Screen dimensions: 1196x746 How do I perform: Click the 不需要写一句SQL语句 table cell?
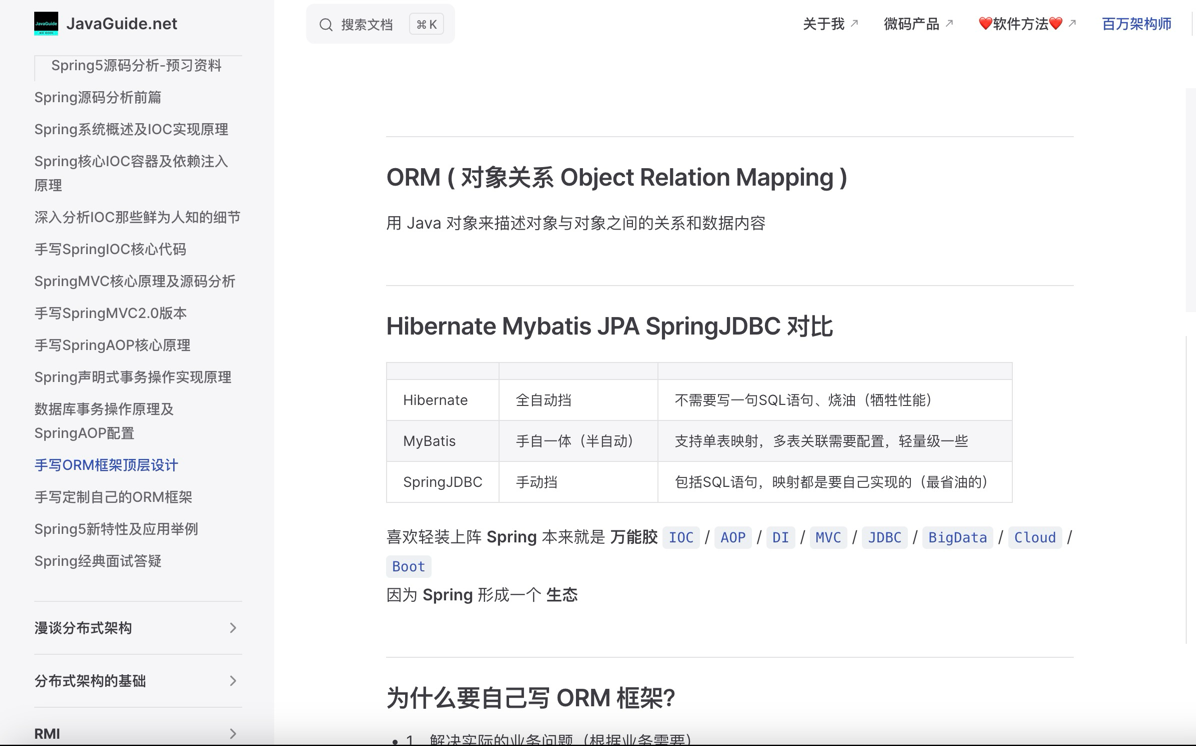tap(835, 400)
